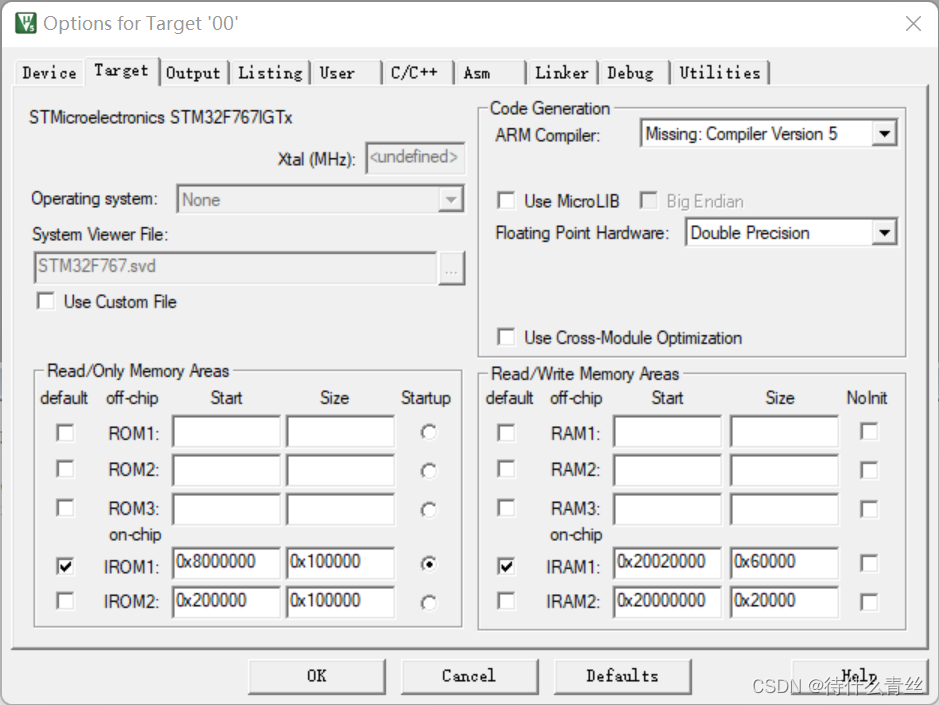Uncheck the IROM1 default checkbox
This screenshot has height=705, width=939.
point(65,566)
